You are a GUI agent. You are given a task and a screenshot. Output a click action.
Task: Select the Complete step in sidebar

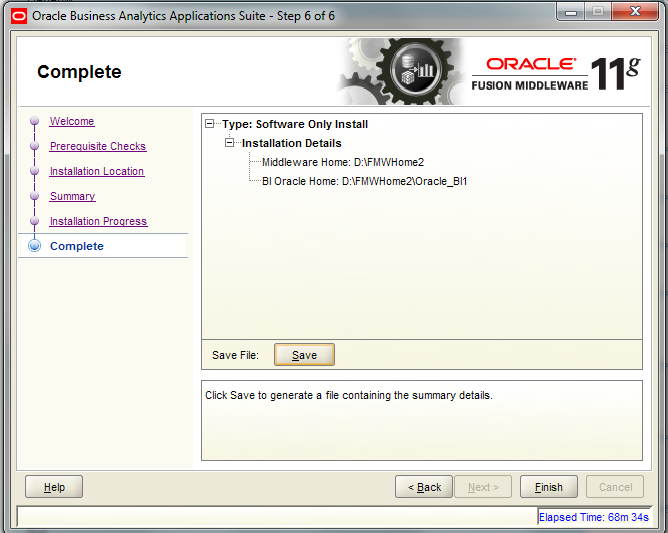click(x=77, y=246)
